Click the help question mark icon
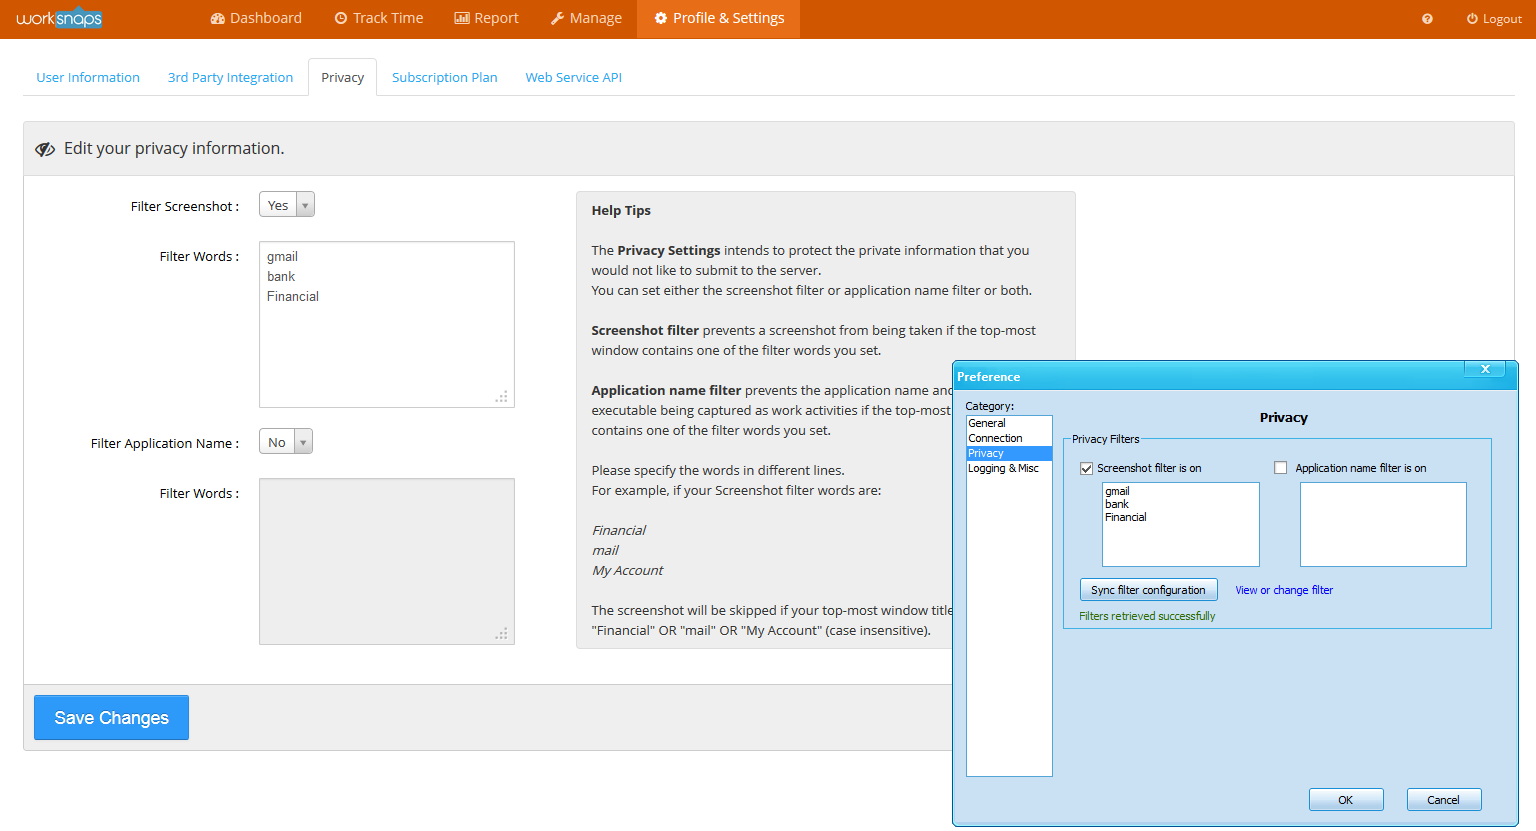1536x831 pixels. [1427, 19]
